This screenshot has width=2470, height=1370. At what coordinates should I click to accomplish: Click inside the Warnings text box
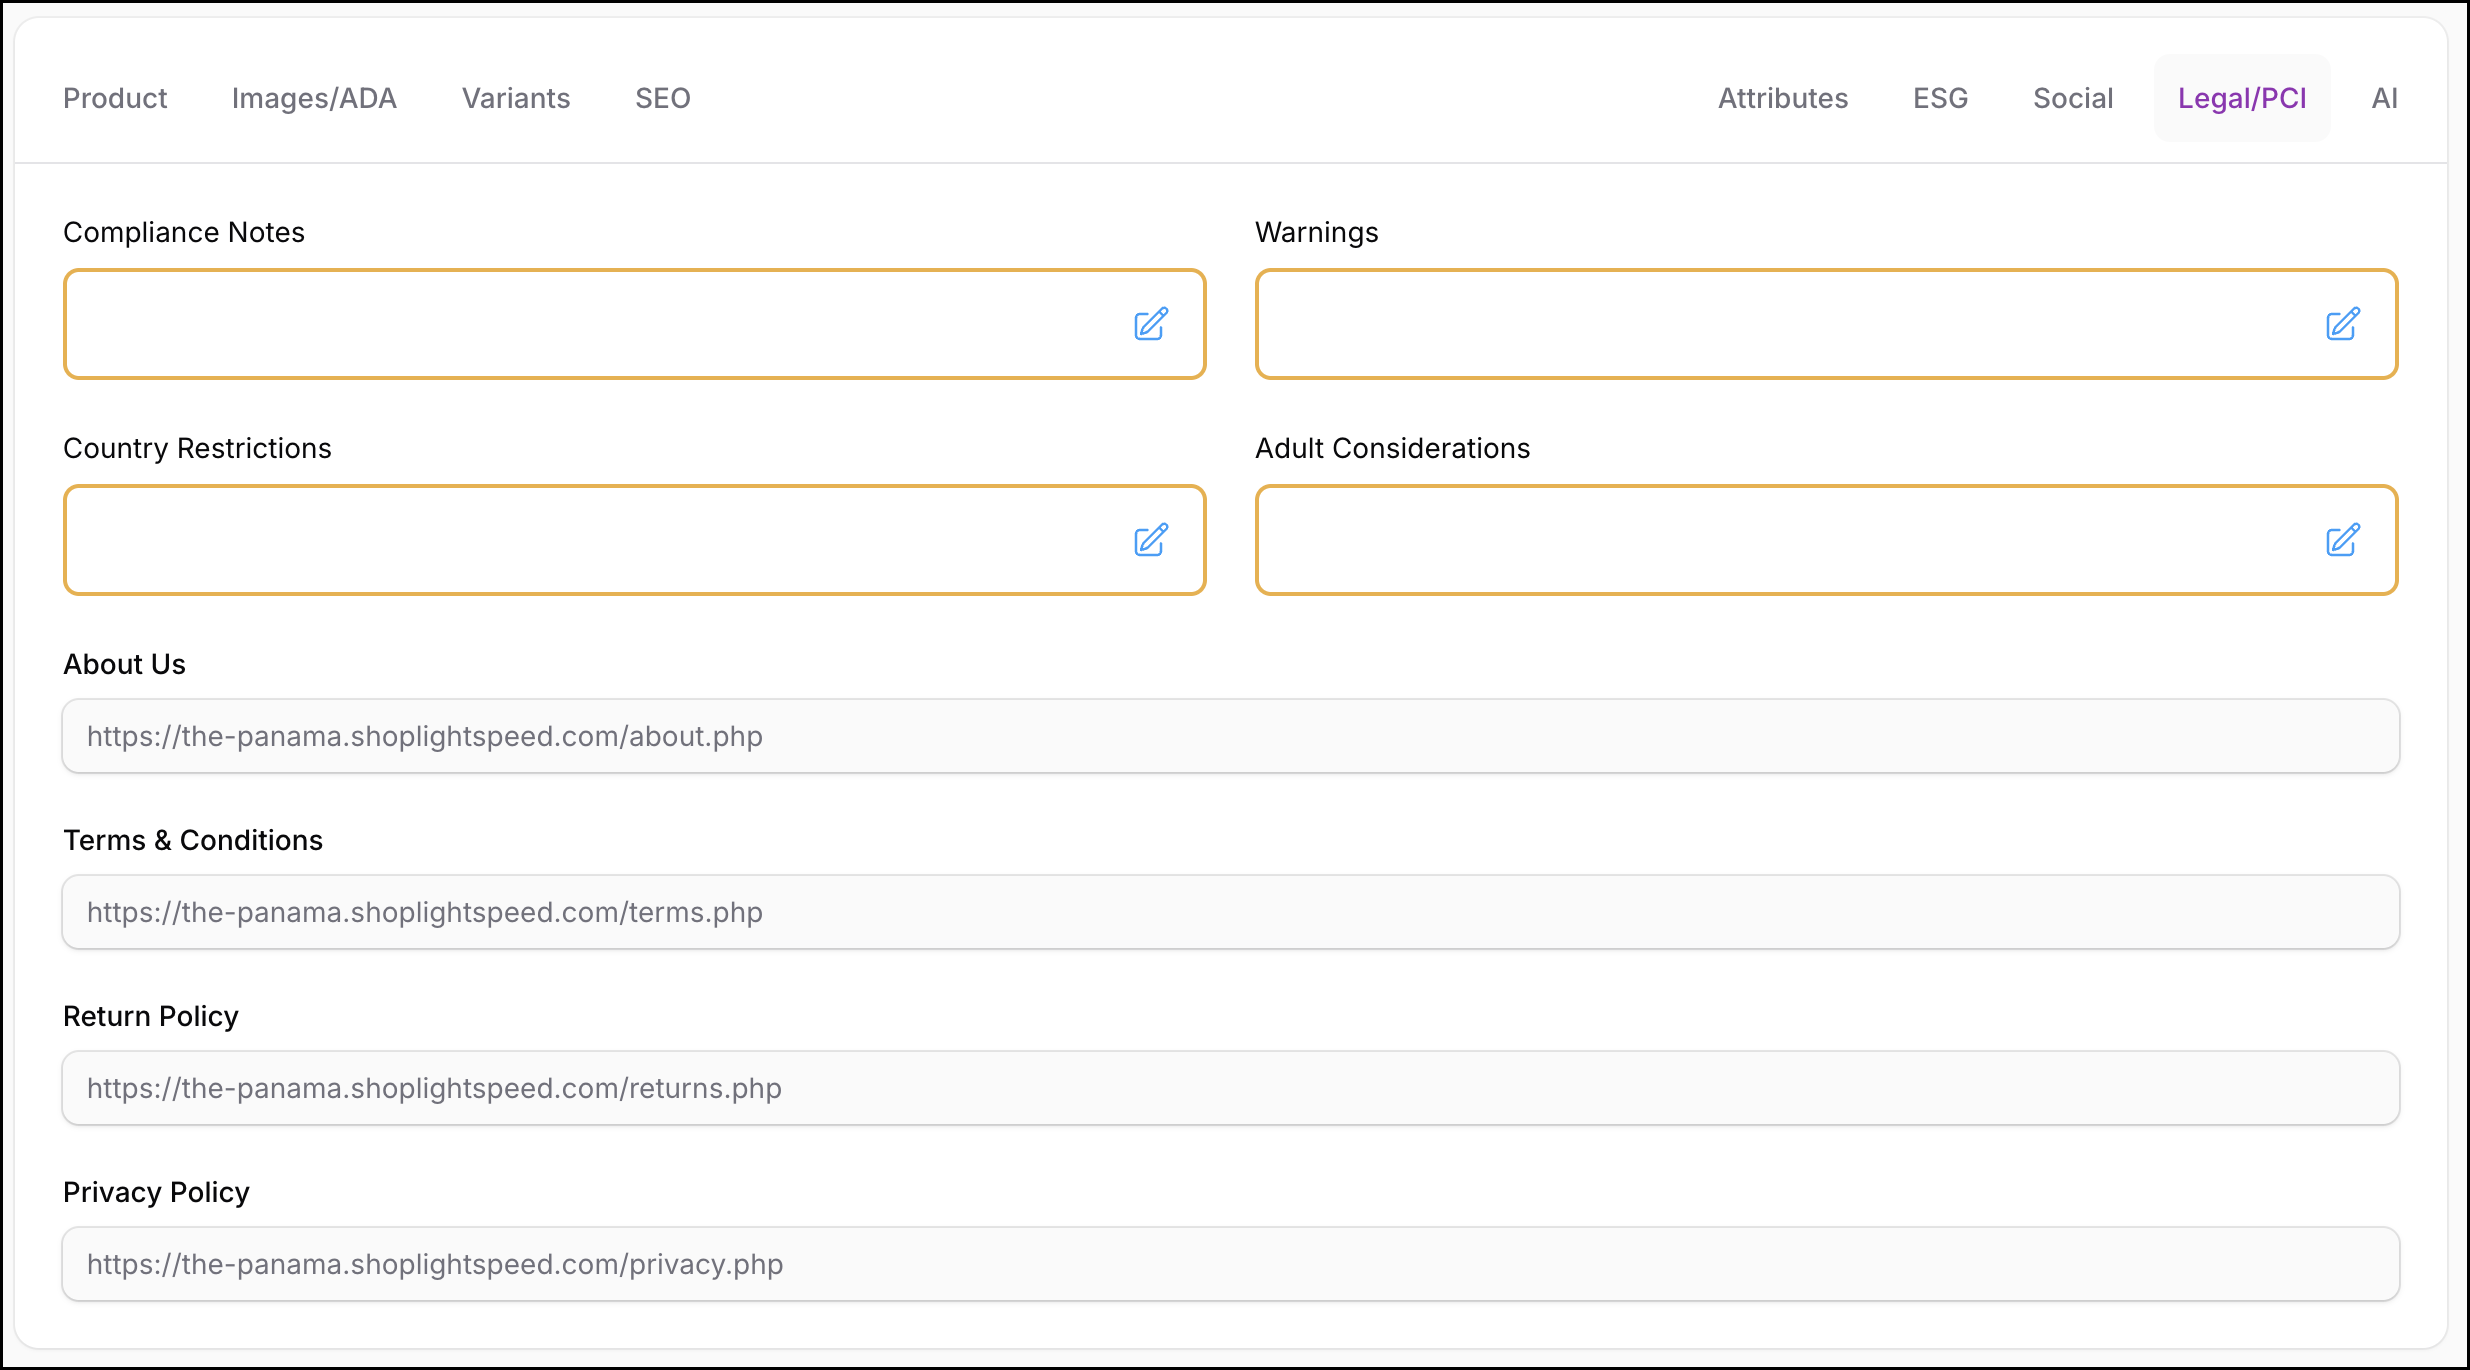(x=1780, y=324)
